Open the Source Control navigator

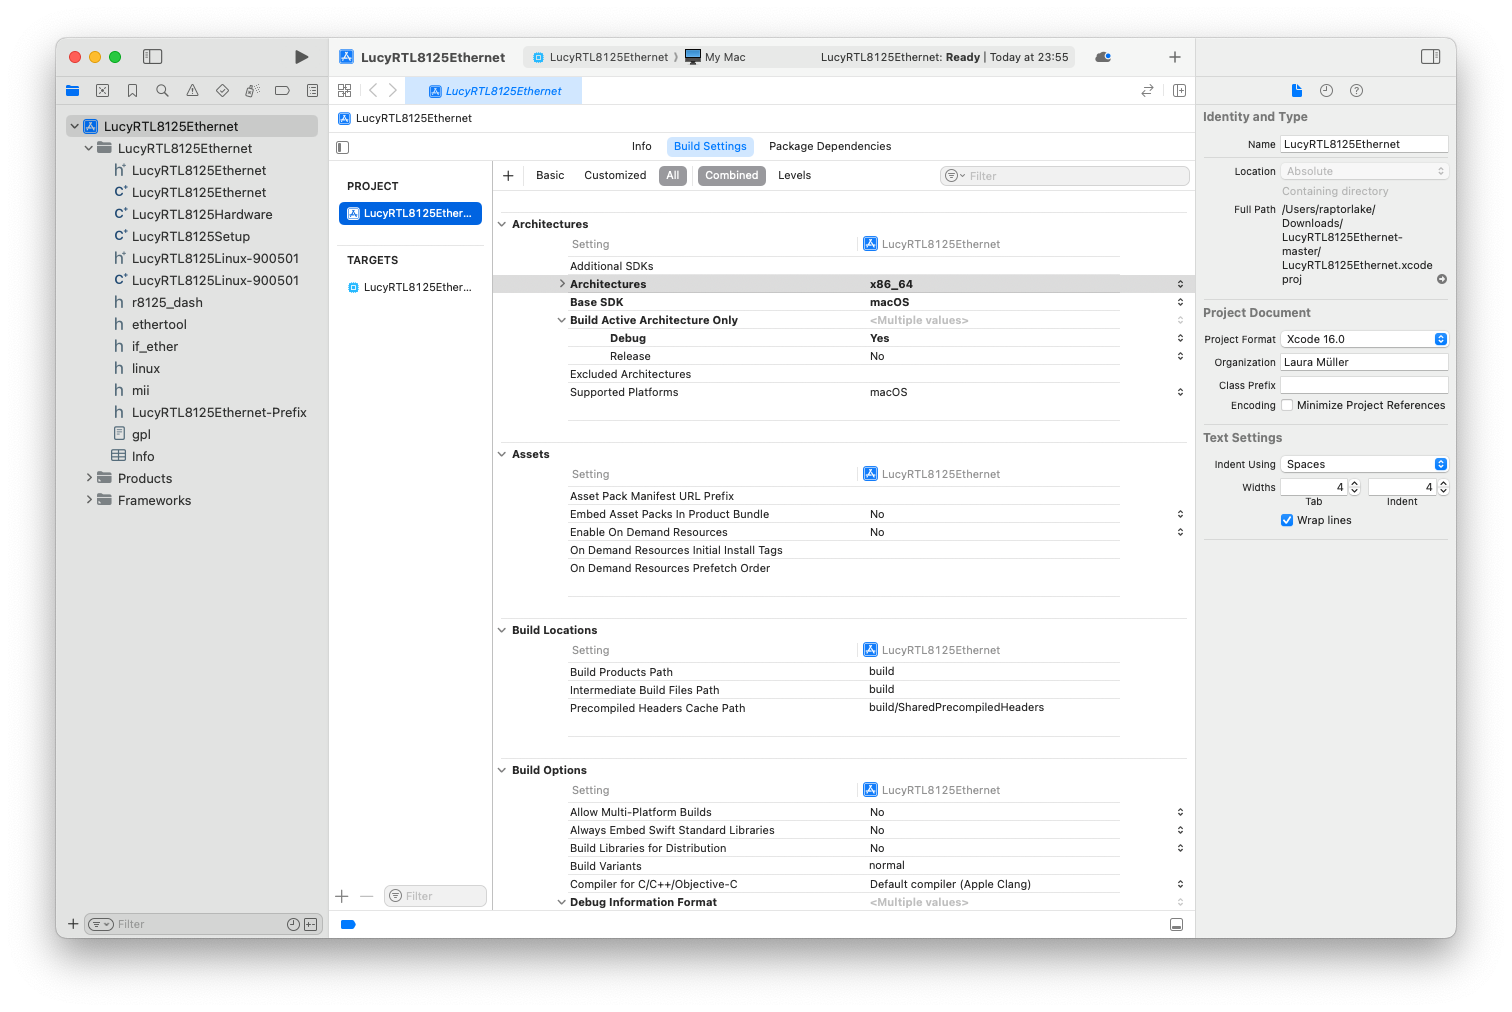(x=102, y=91)
